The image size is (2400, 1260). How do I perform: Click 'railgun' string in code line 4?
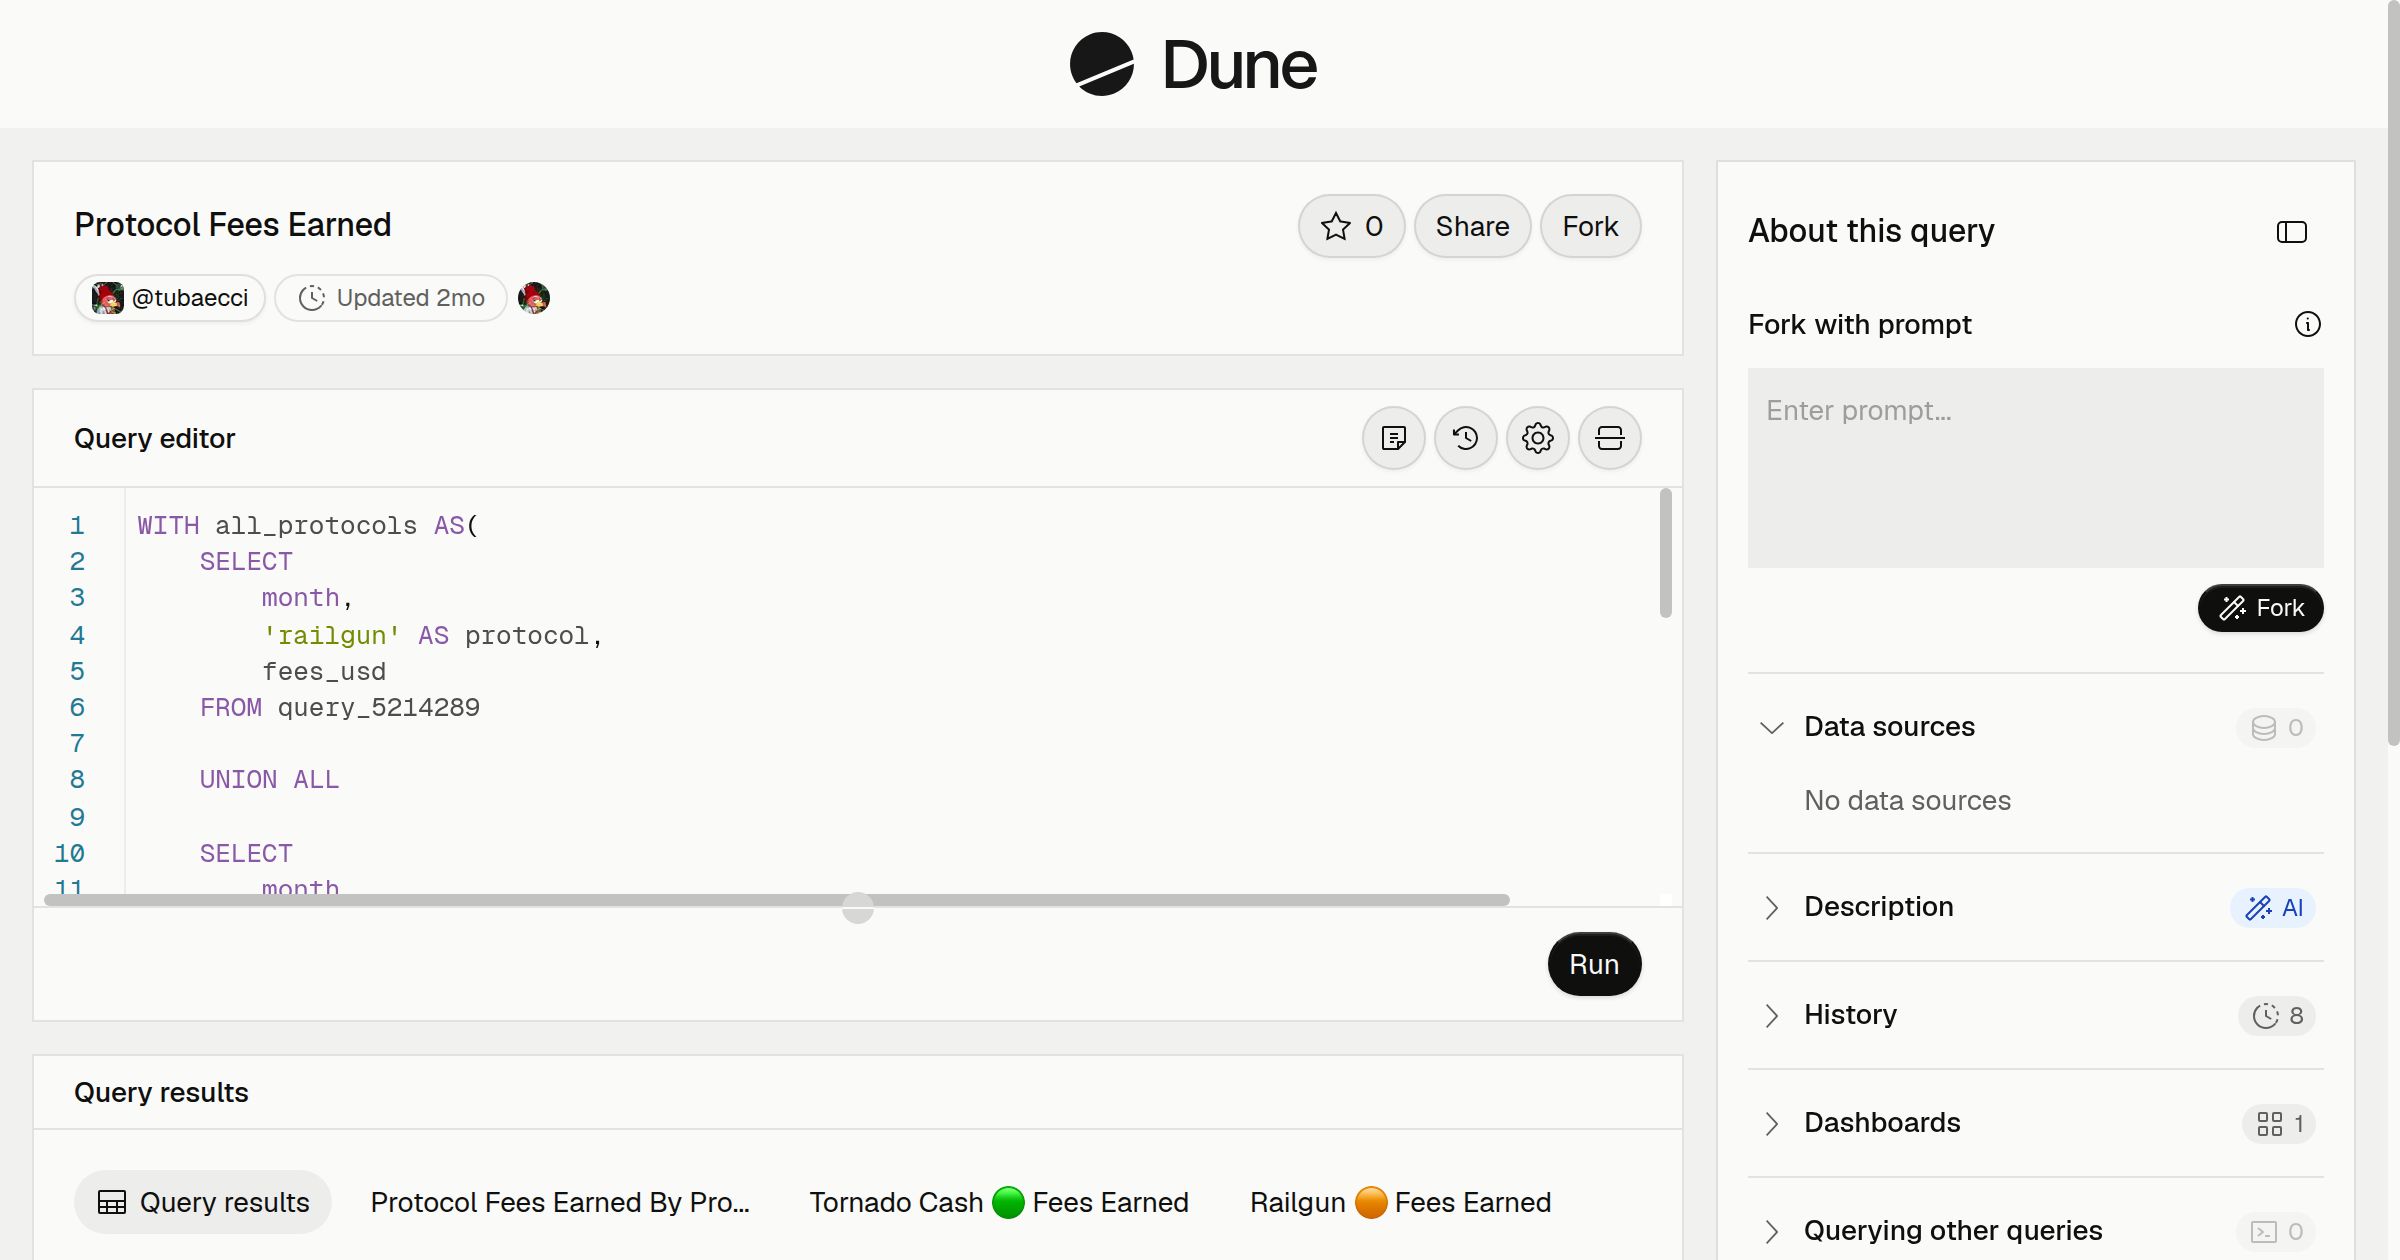[x=332, y=635]
